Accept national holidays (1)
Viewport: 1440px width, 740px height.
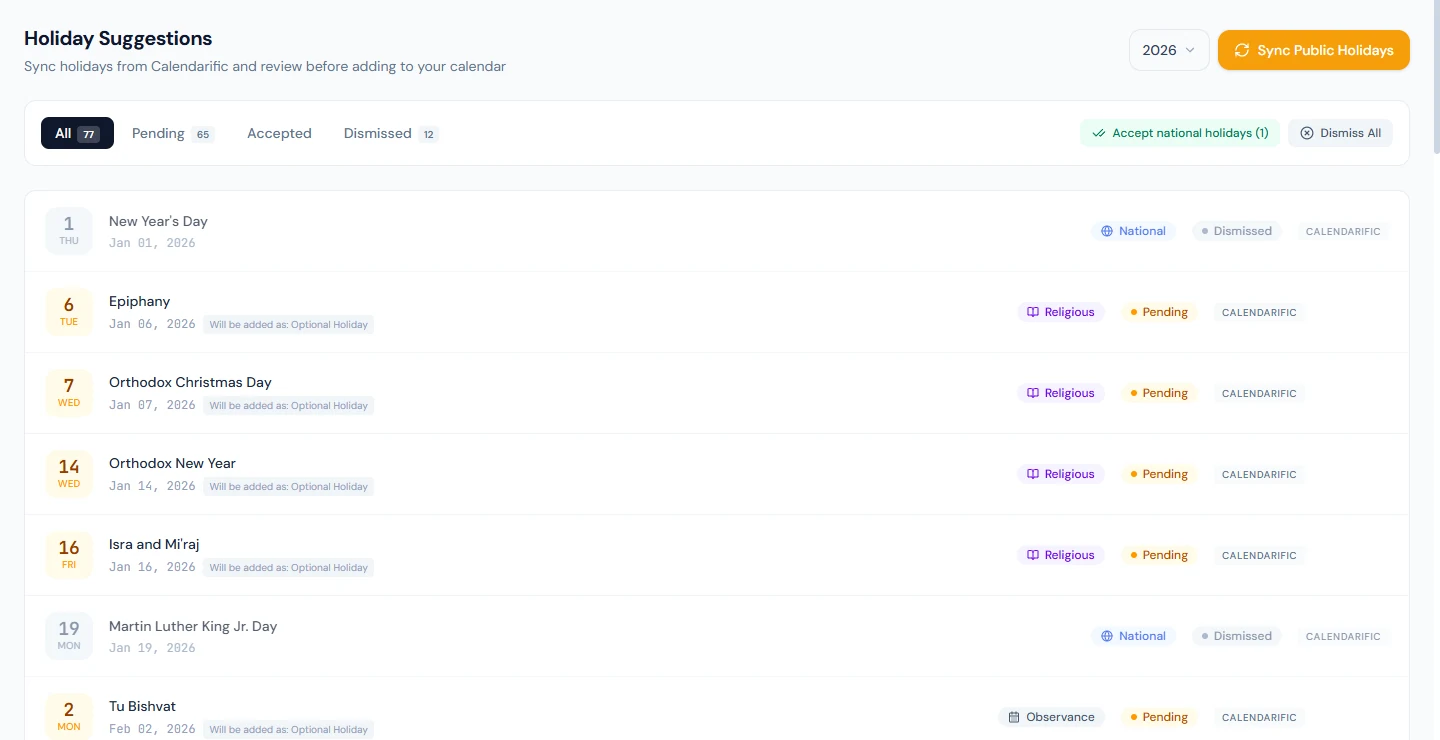pos(1180,133)
